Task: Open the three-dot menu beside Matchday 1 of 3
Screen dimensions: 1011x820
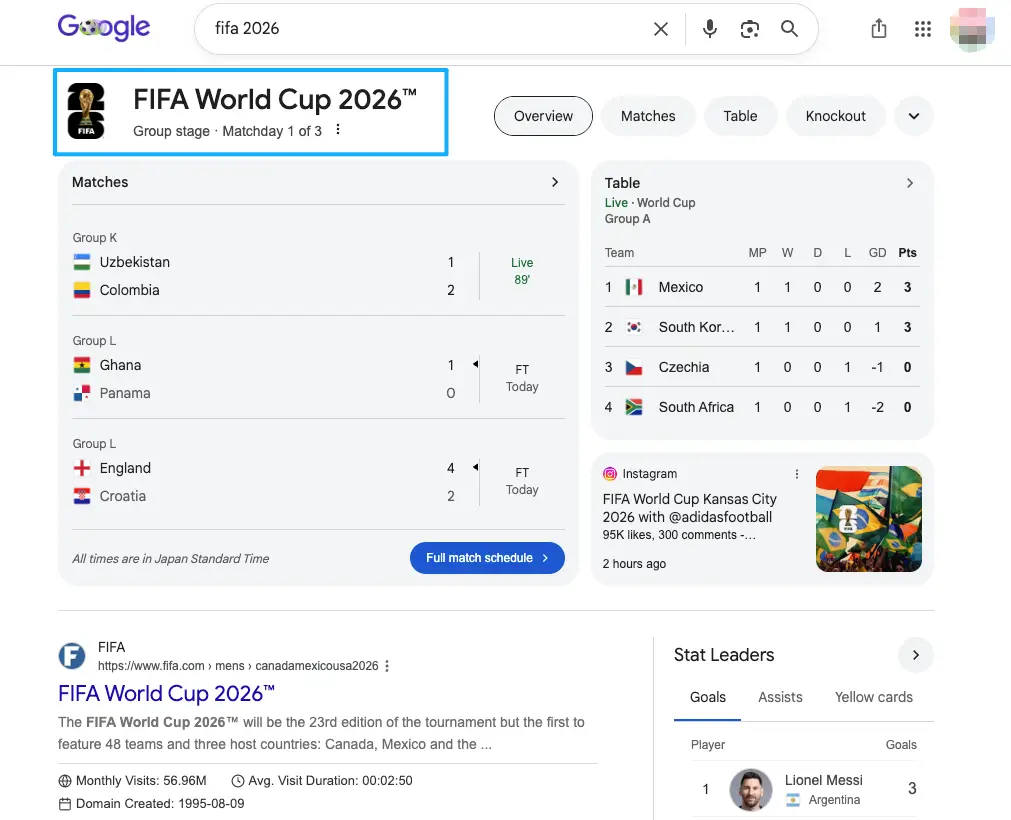Action: (x=338, y=130)
